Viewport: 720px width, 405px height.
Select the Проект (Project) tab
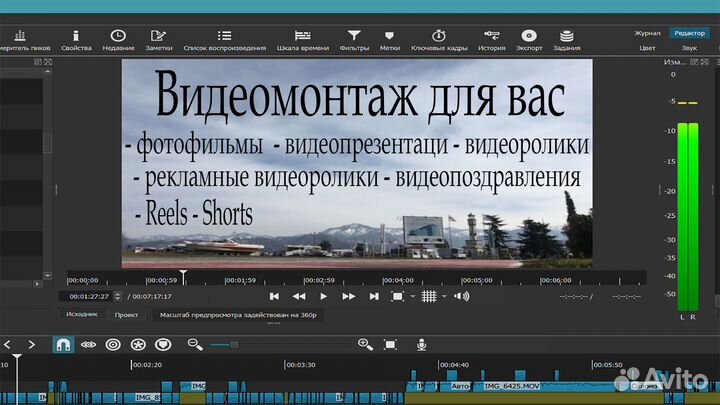click(126, 315)
